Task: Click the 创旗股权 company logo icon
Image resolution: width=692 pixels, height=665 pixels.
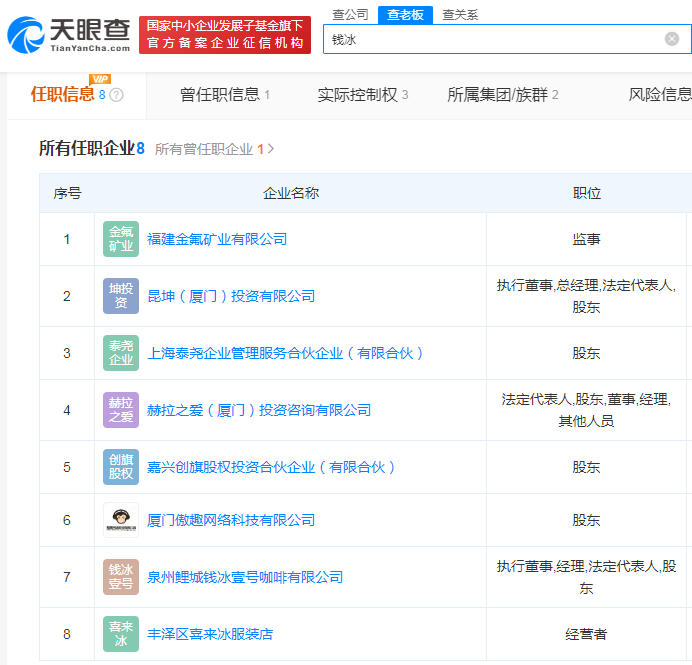Action: coord(121,467)
